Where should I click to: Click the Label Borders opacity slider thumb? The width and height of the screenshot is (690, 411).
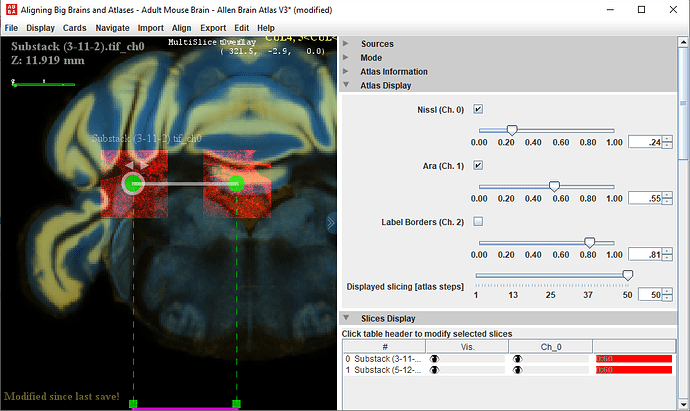coord(590,242)
